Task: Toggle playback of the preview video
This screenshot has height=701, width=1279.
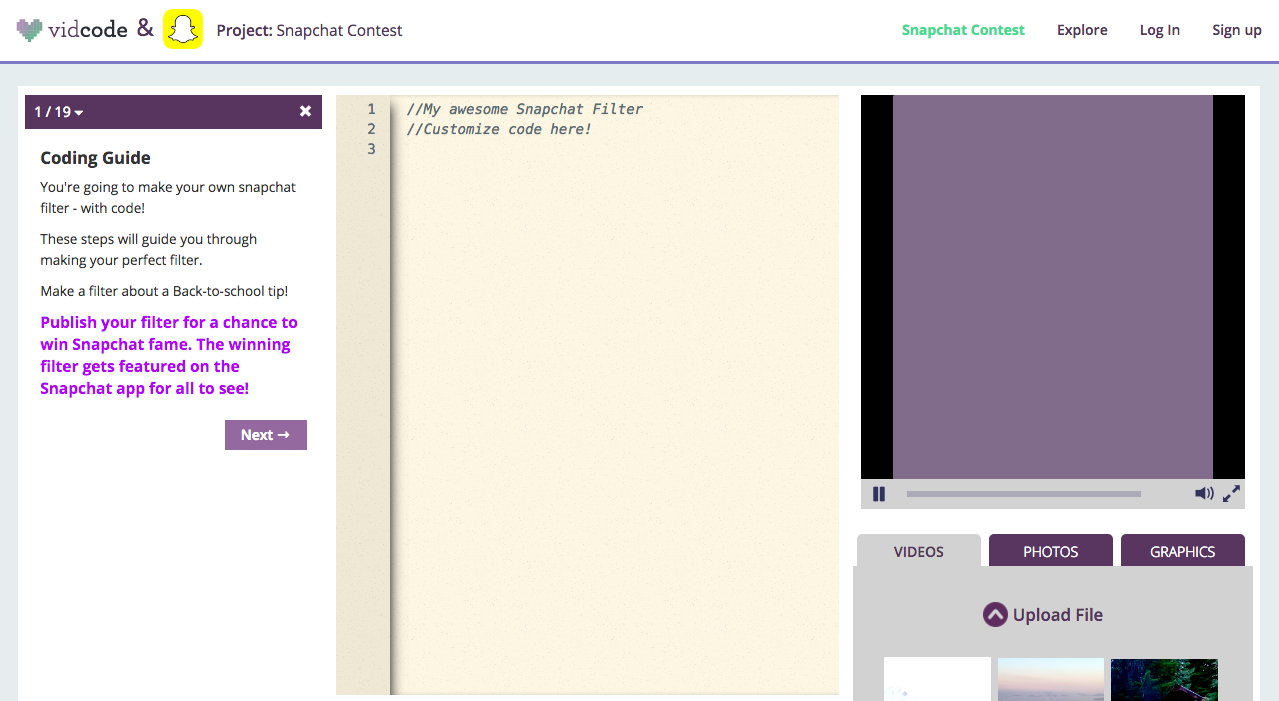Action: (879, 493)
